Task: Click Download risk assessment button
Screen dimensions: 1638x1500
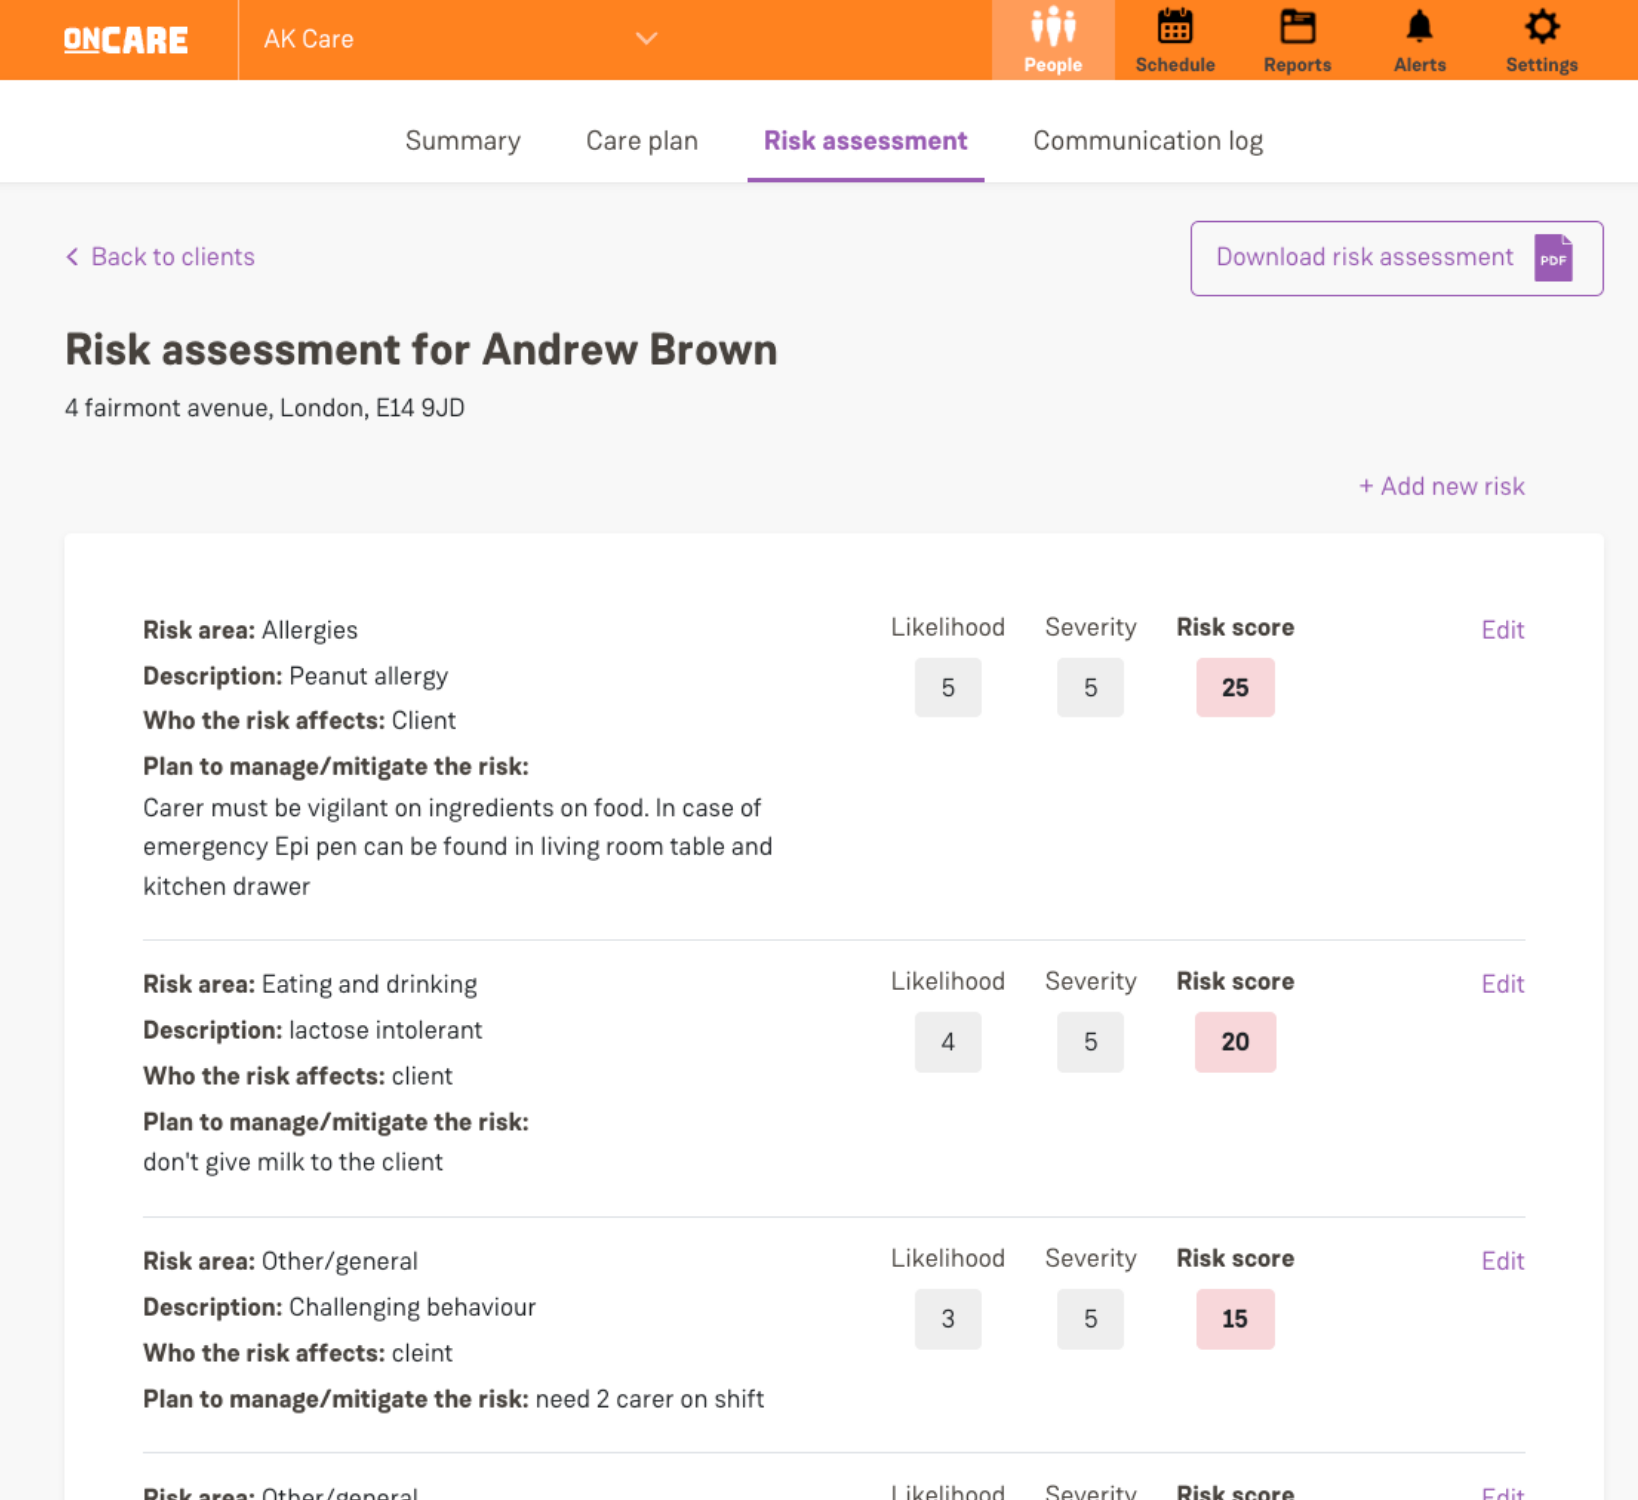Action: 1395,258
